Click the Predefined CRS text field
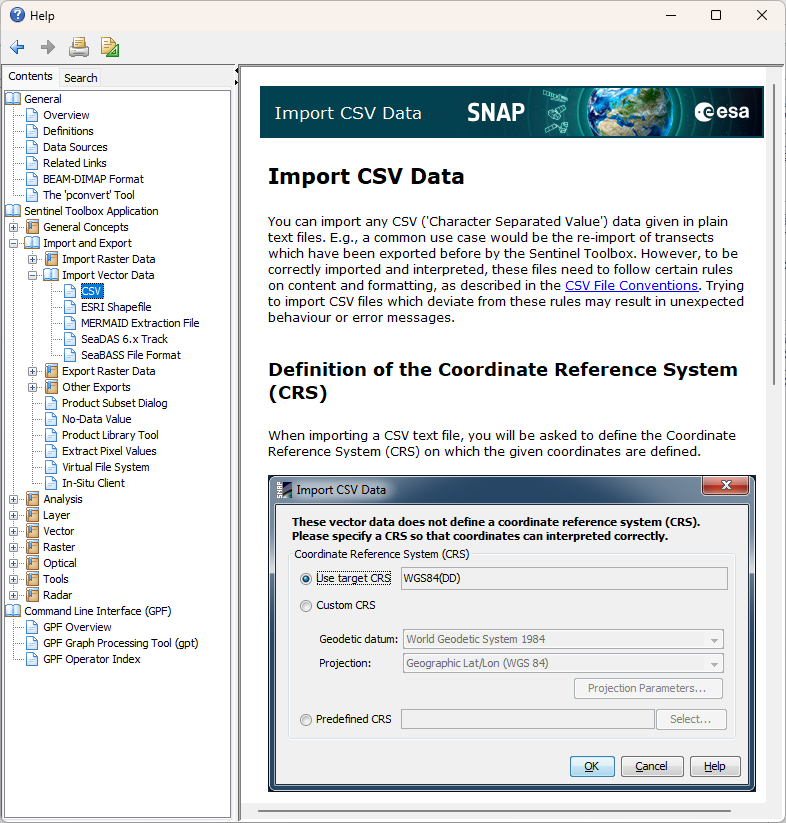The width and height of the screenshot is (786, 823). point(528,719)
